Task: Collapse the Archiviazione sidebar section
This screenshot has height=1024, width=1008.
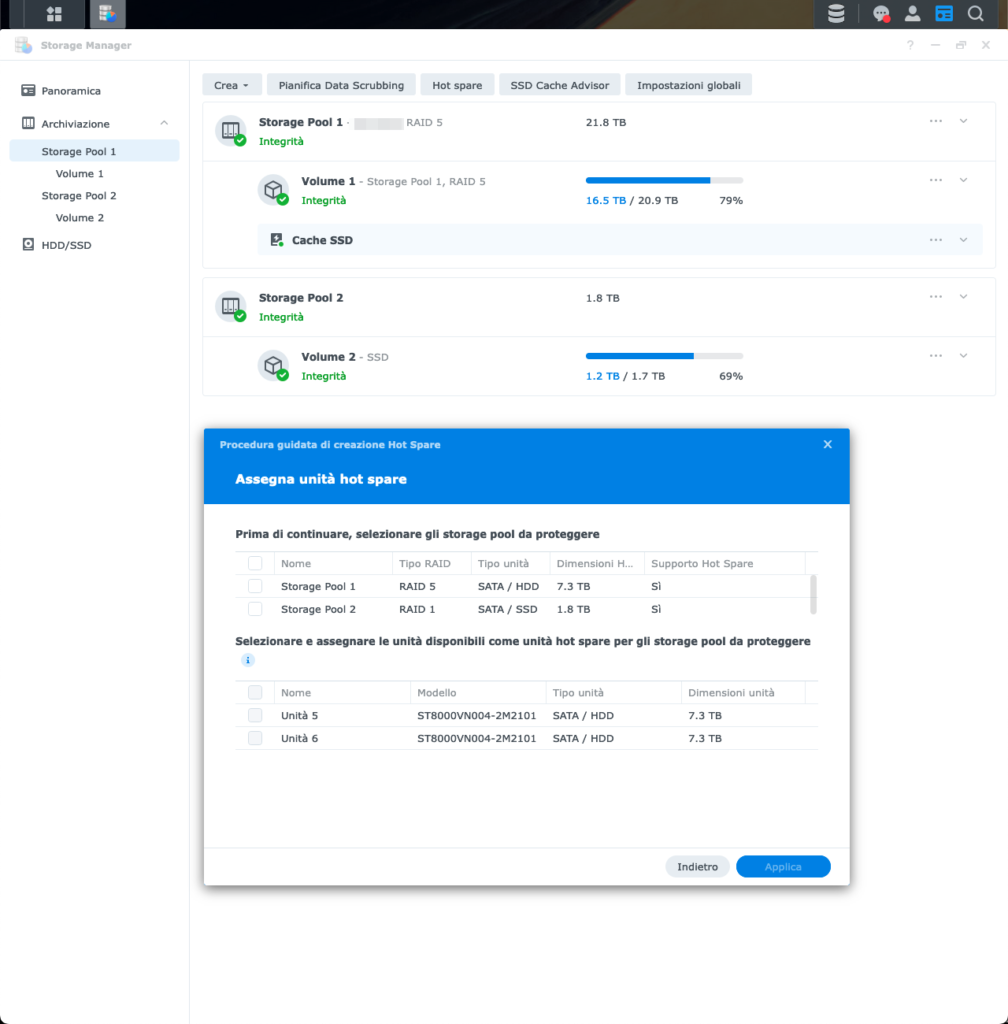Action: point(164,123)
